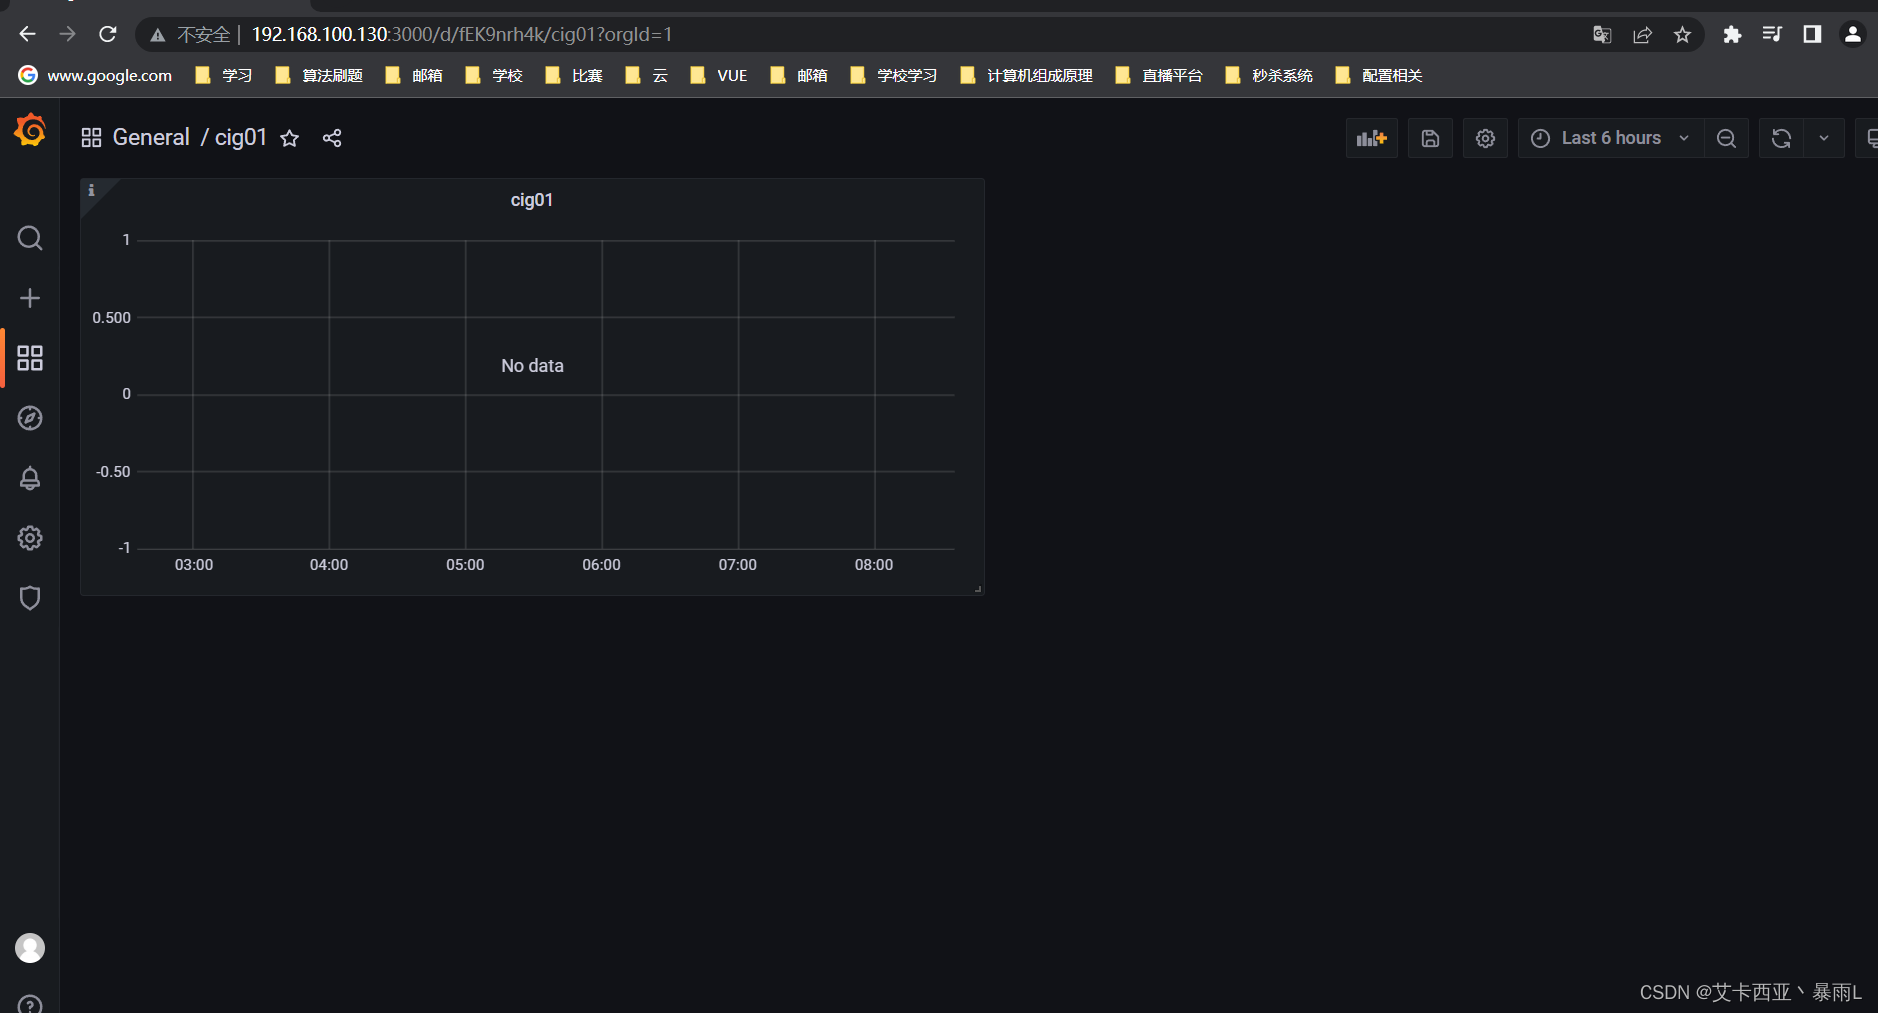Open the browser extensions puzzle icon
1878x1013 pixels.
(1732, 34)
